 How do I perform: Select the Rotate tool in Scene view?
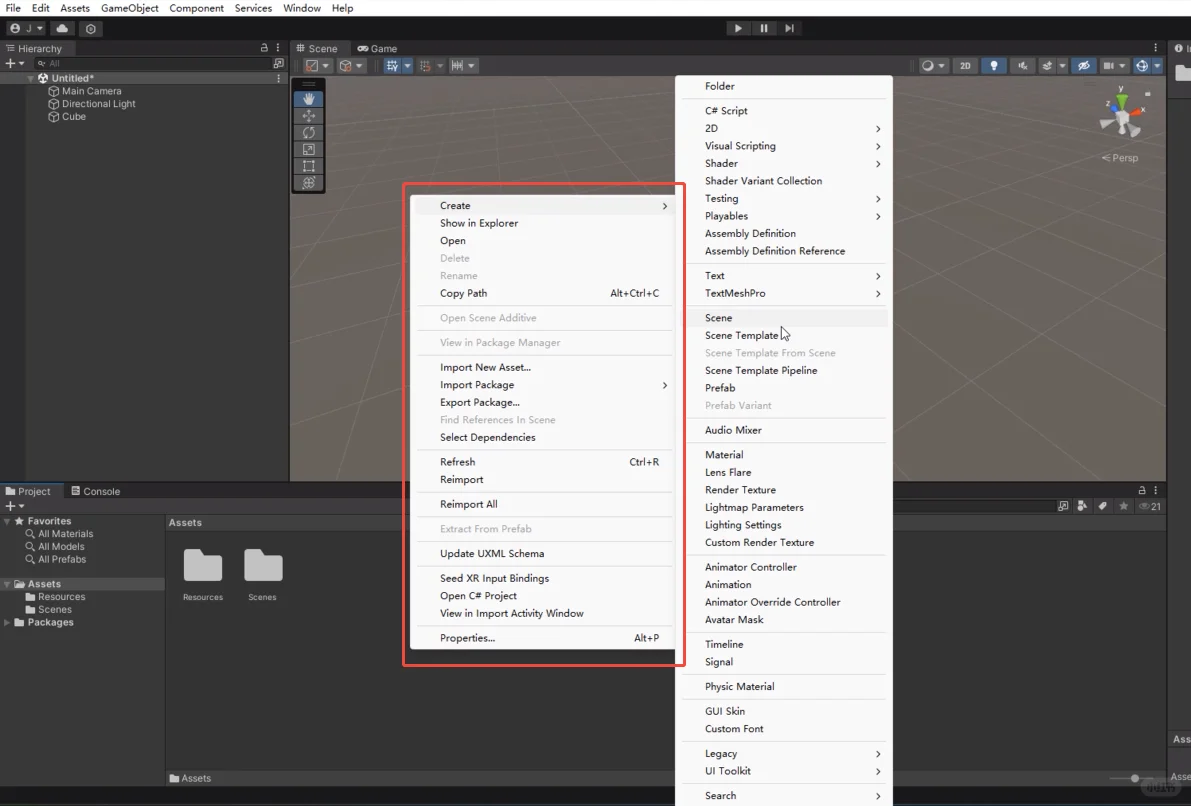coord(308,132)
